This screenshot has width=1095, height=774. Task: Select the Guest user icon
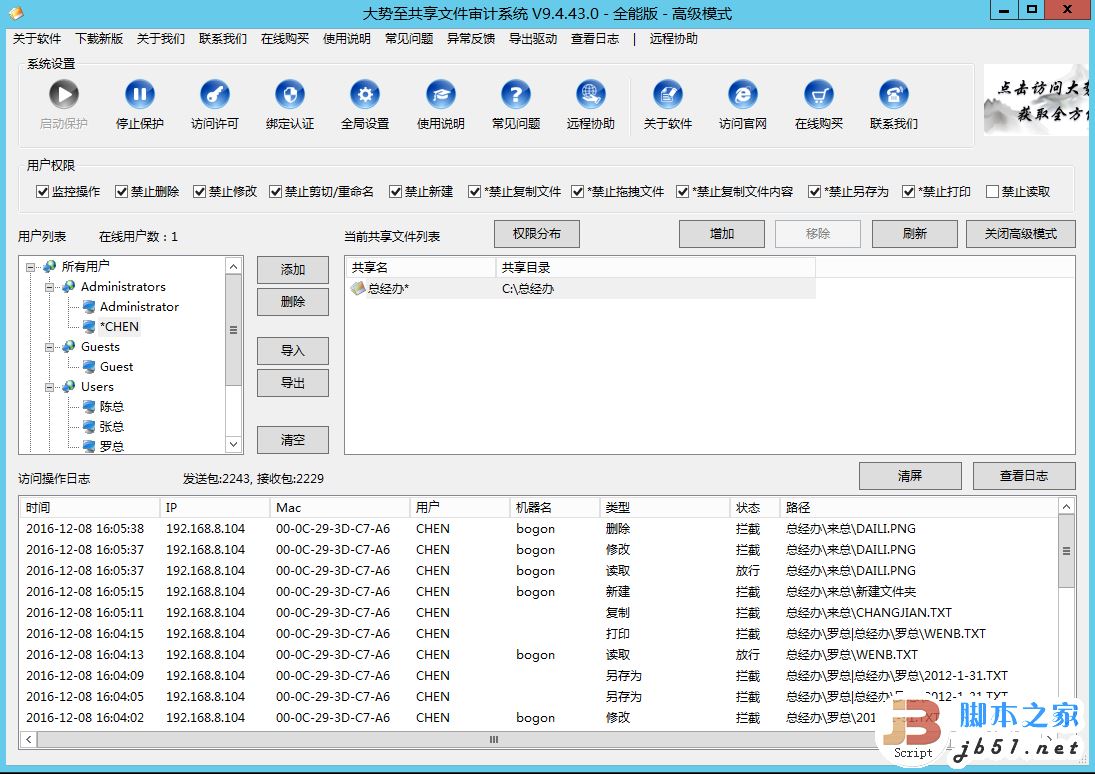pos(89,367)
